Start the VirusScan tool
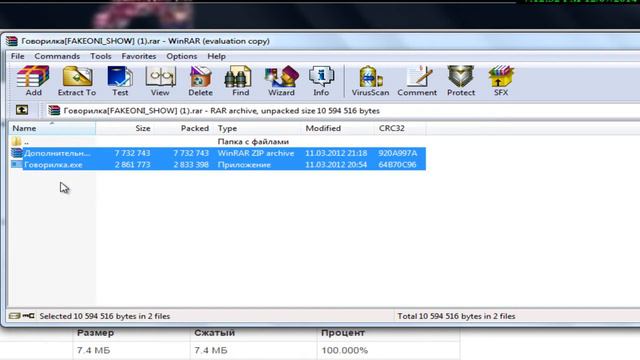Viewport: 640px width, 360px height. click(370, 81)
